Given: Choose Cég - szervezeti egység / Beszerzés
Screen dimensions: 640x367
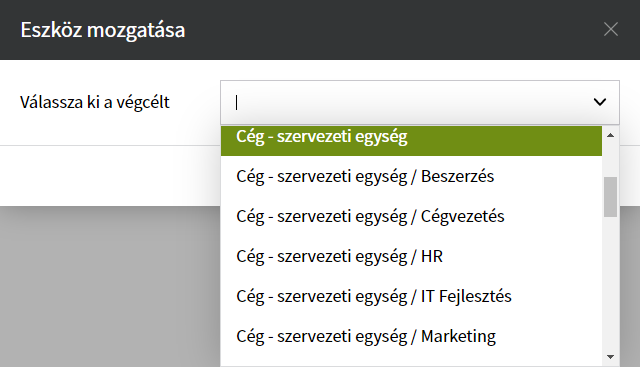Looking at the screenshot, I should [x=411, y=176].
